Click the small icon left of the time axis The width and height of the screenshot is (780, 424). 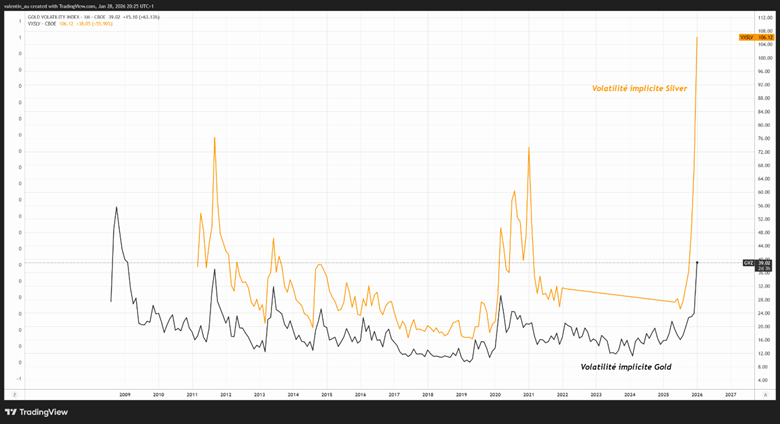click(14, 394)
